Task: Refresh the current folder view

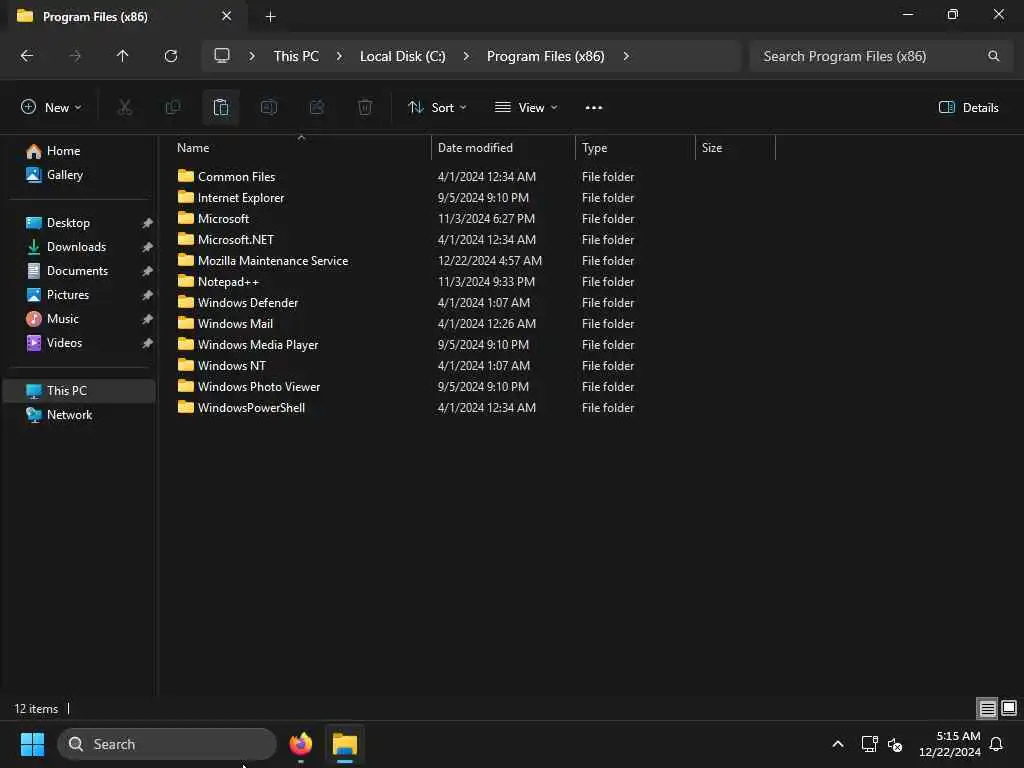Action: 170,56
